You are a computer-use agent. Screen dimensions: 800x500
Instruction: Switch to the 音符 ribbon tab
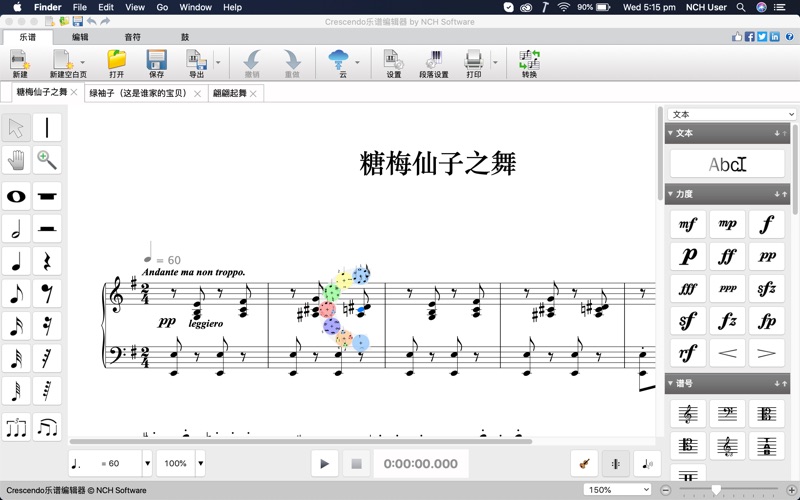click(132, 37)
